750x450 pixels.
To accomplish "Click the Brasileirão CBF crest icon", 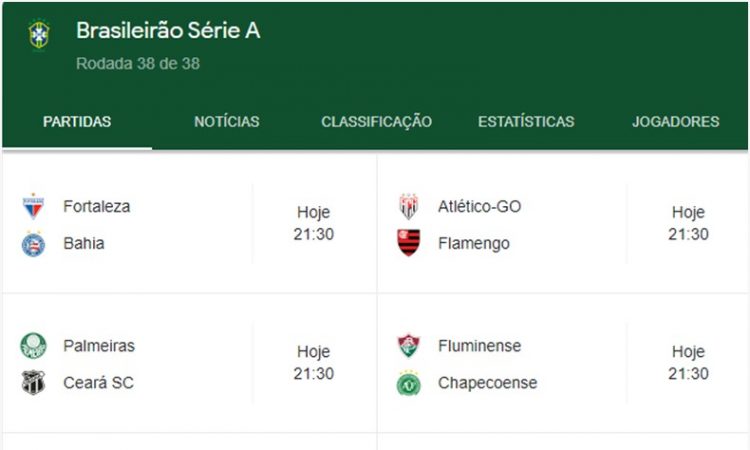I will [x=39, y=35].
